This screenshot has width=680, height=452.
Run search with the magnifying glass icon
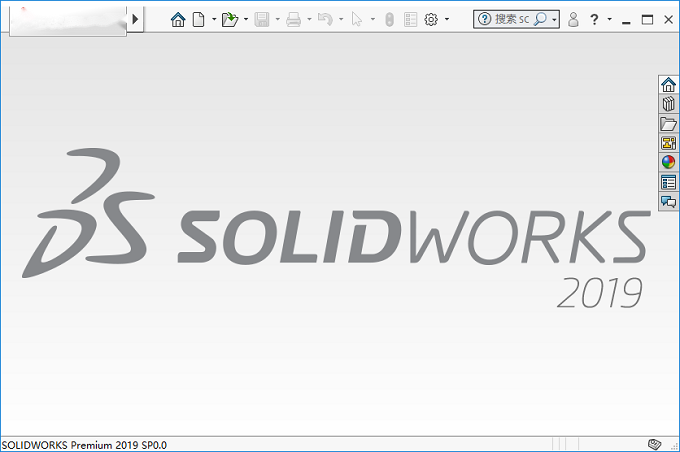pos(540,19)
